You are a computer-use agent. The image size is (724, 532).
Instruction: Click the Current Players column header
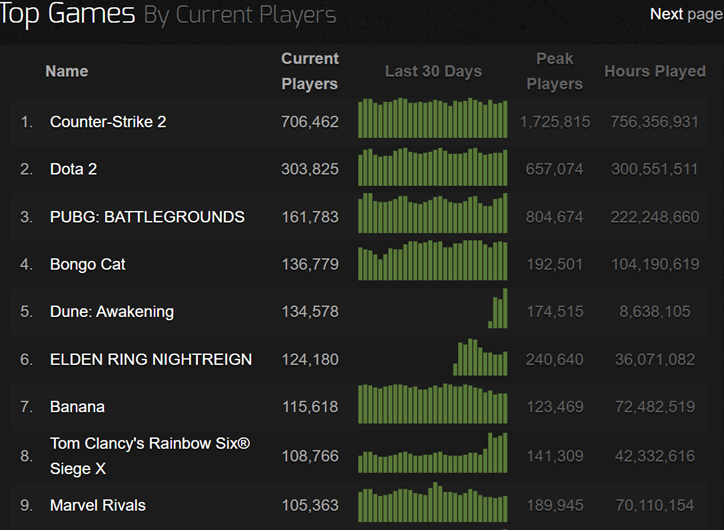[x=310, y=72]
